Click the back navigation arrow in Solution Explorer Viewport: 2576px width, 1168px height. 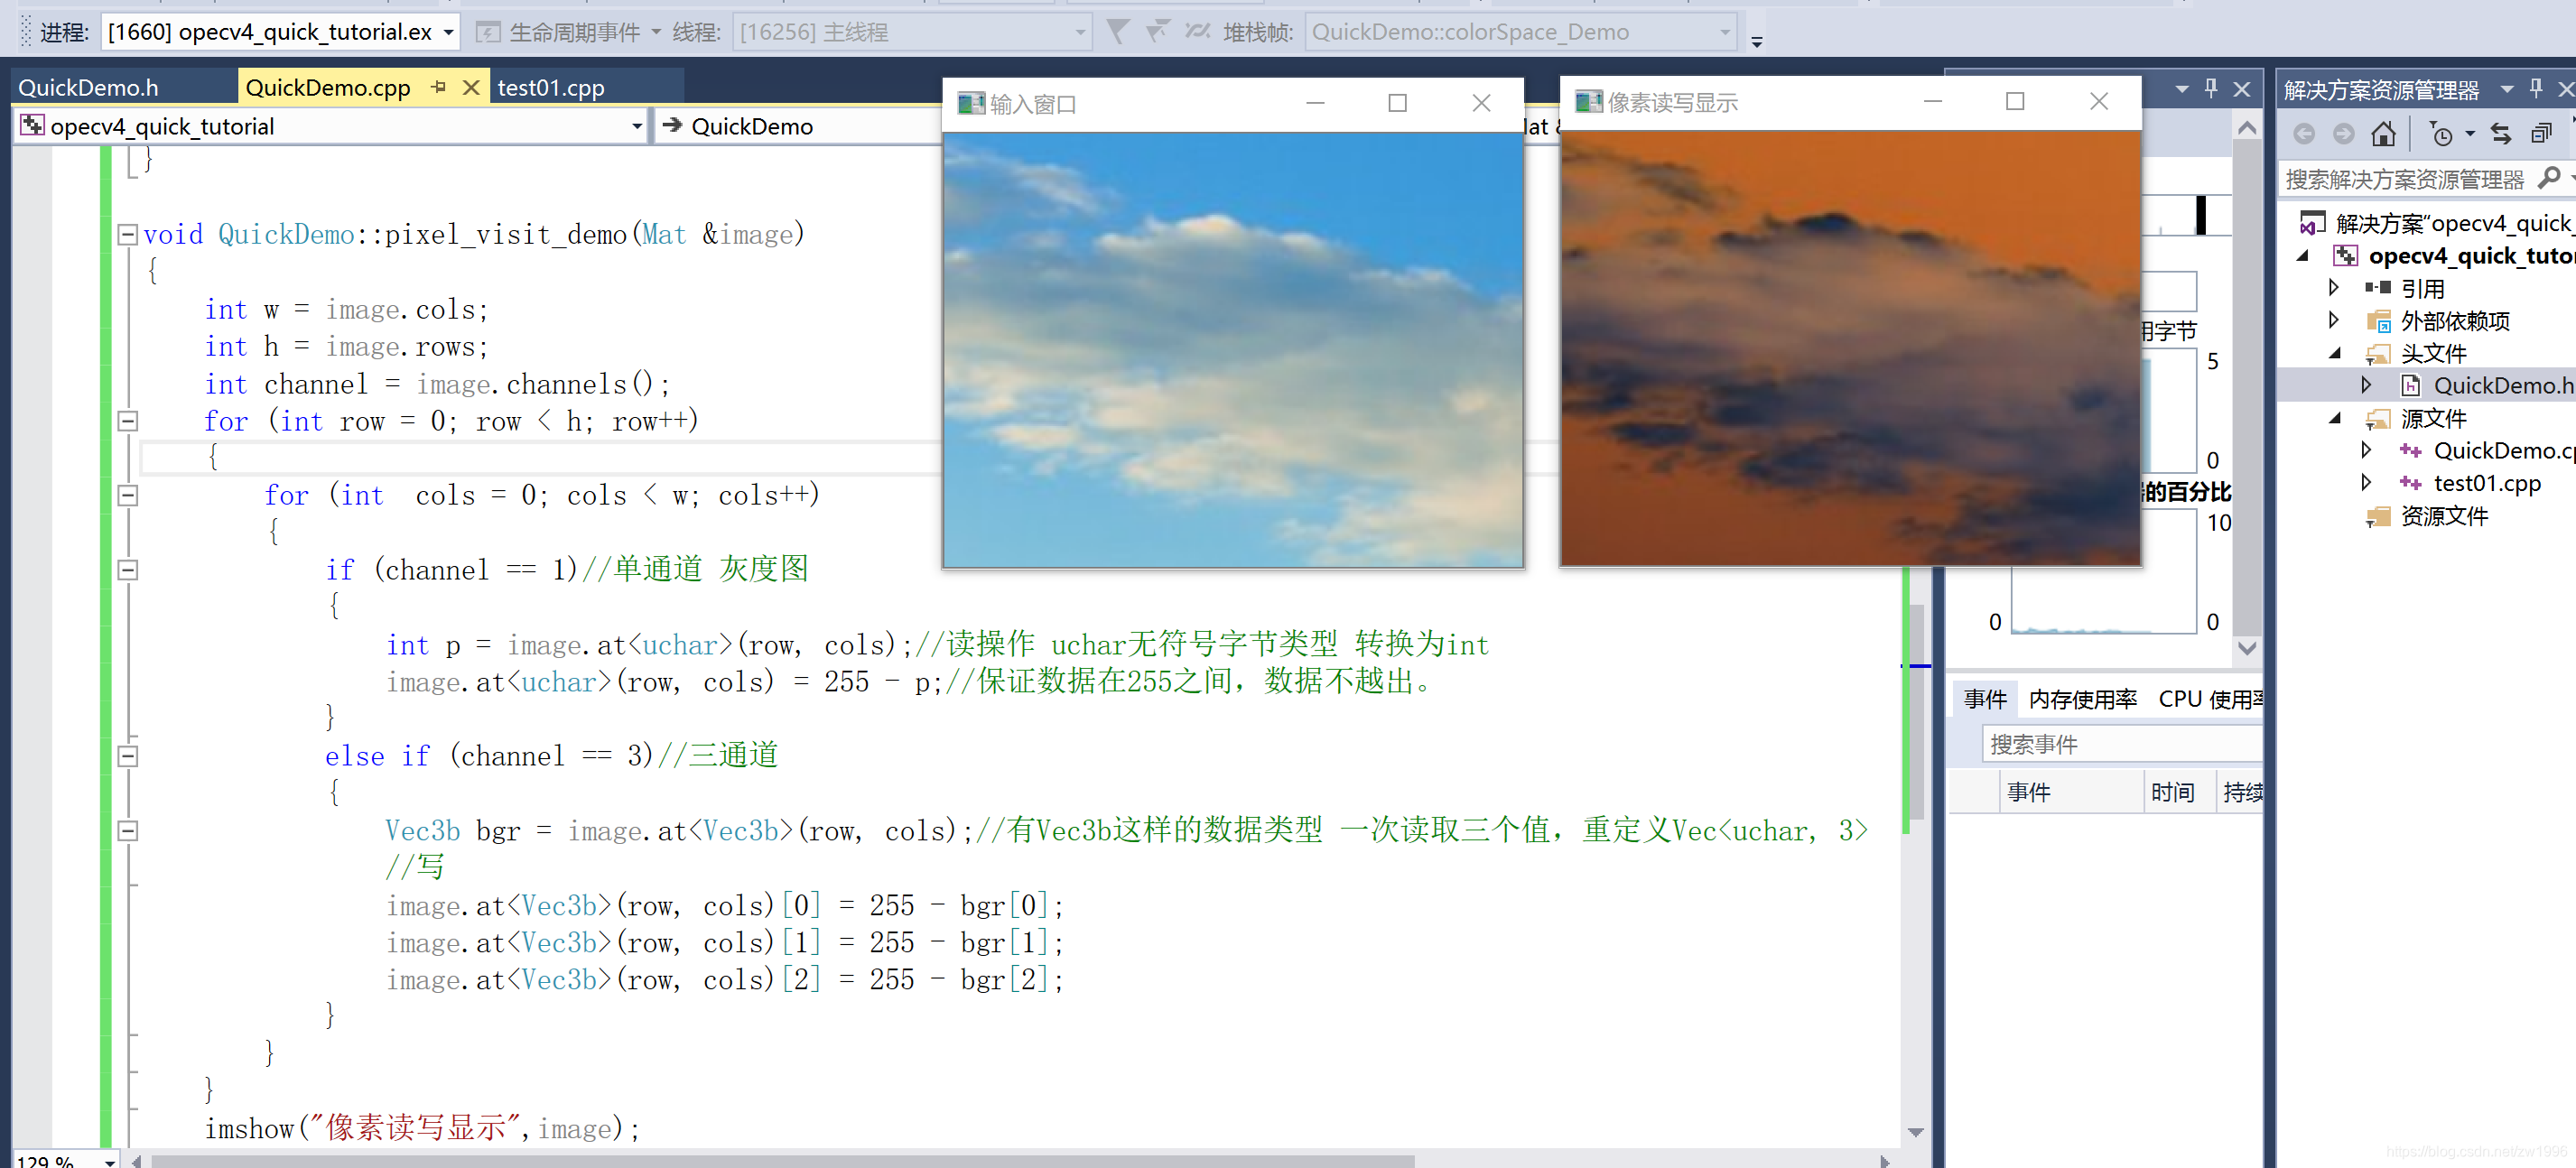(2305, 133)
